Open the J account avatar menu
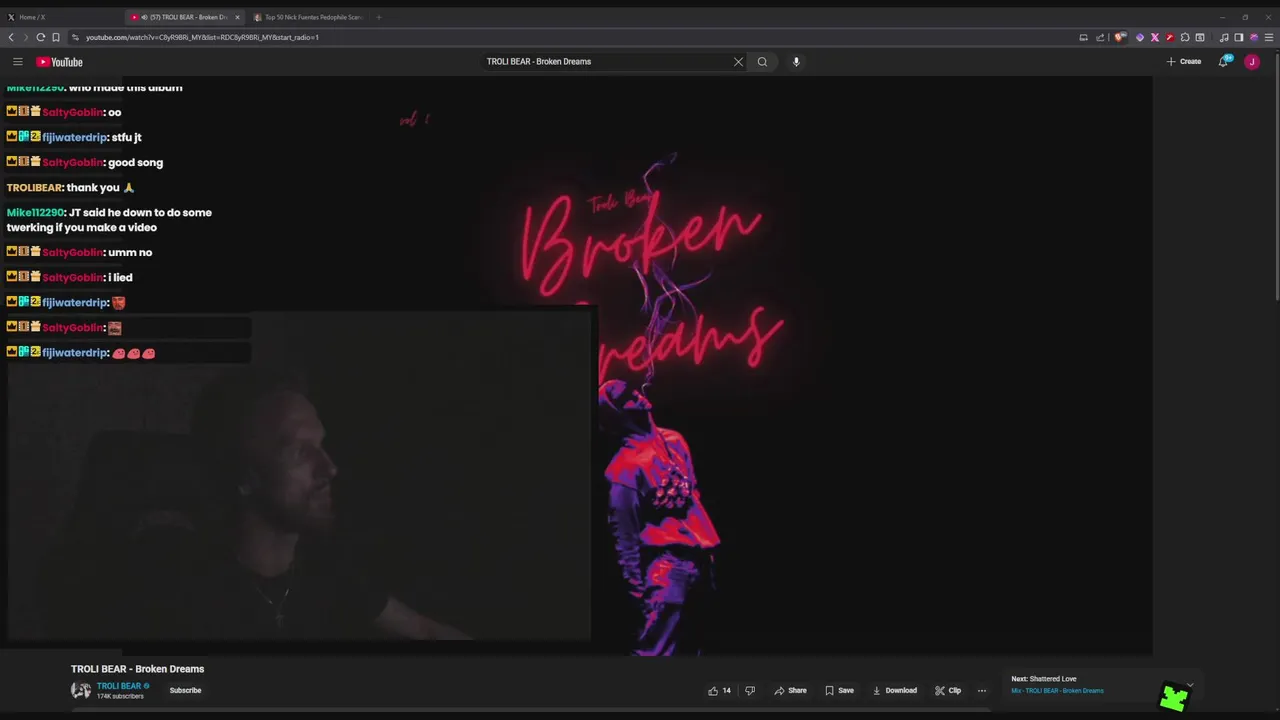This screenshot has height=720, width=1280. pos(1251,62)
